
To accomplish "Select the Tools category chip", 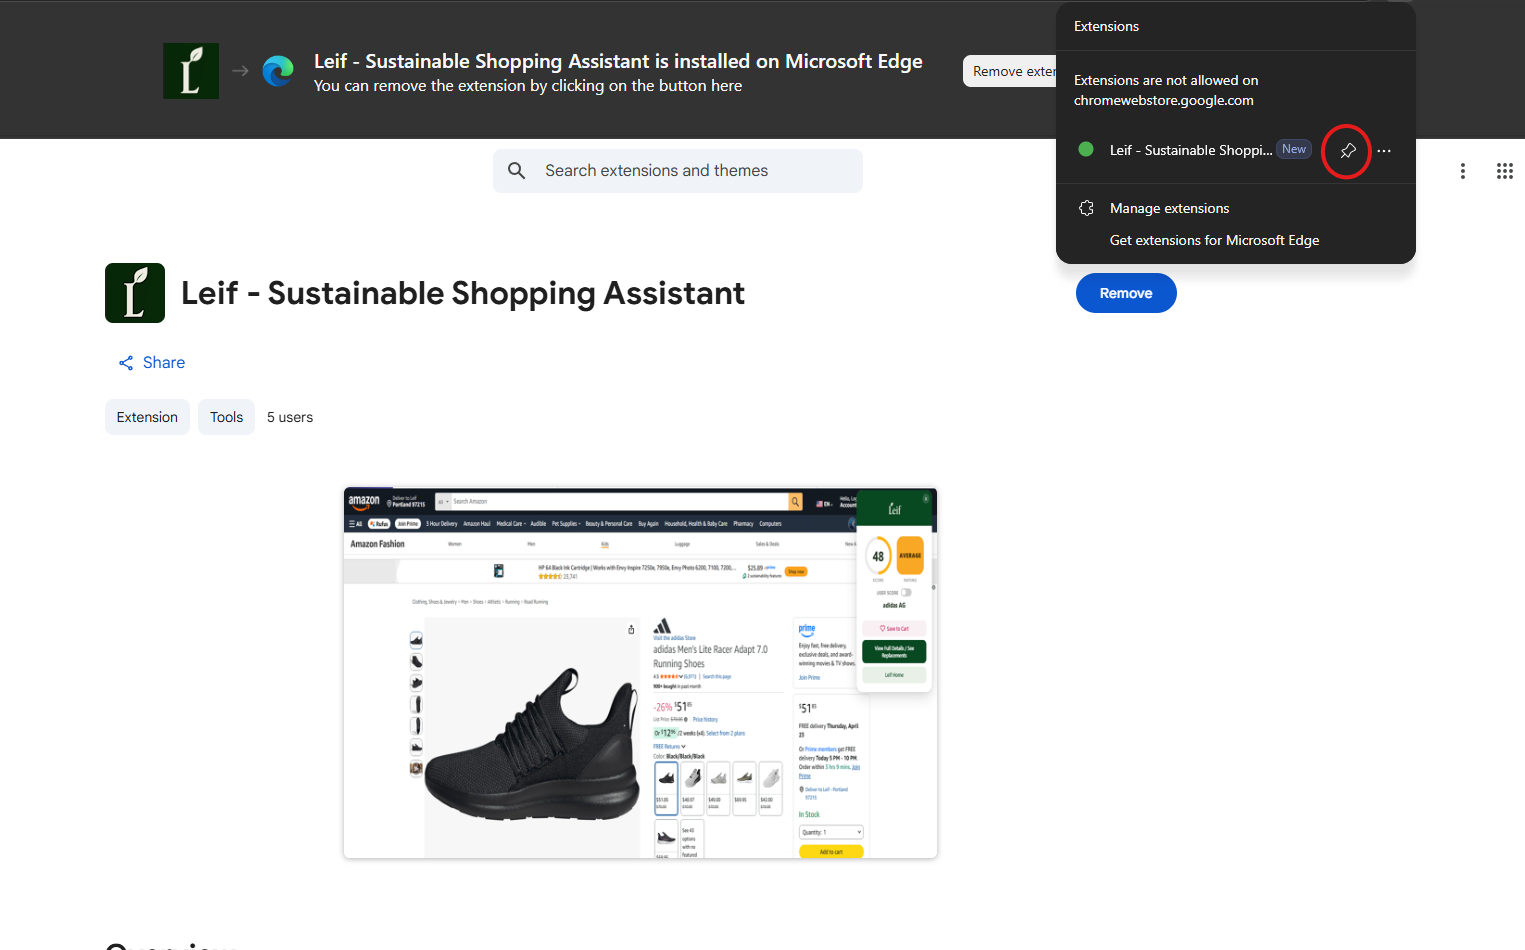I will (226, 417).
